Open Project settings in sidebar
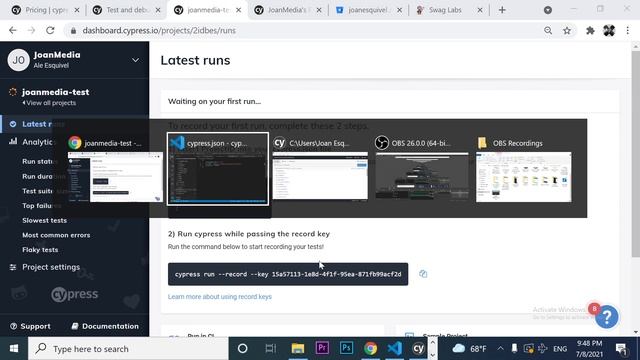640x360 pixels. 51,267
